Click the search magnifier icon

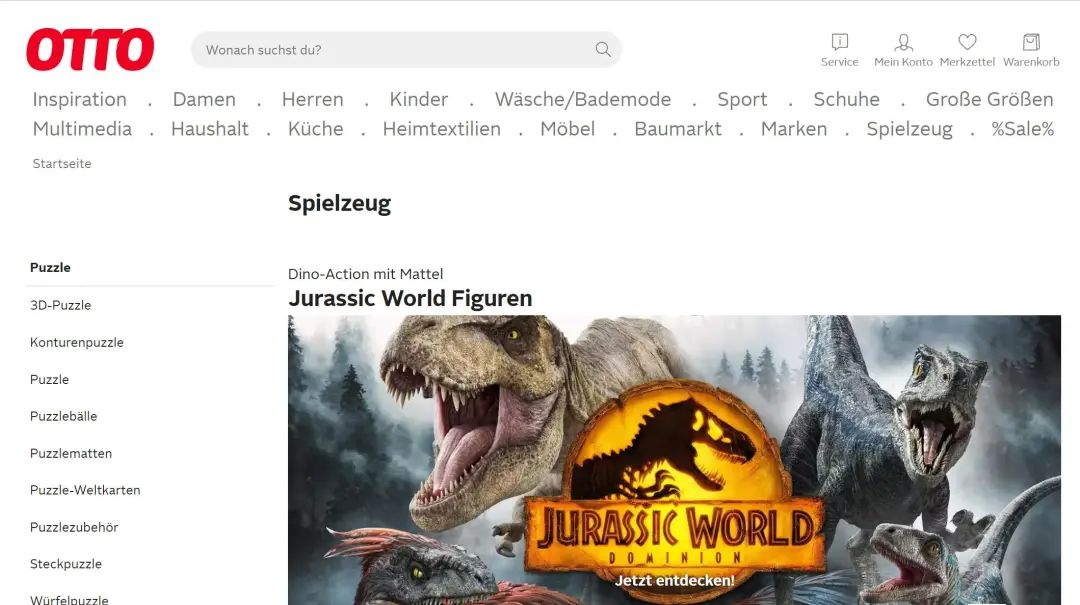603,50
